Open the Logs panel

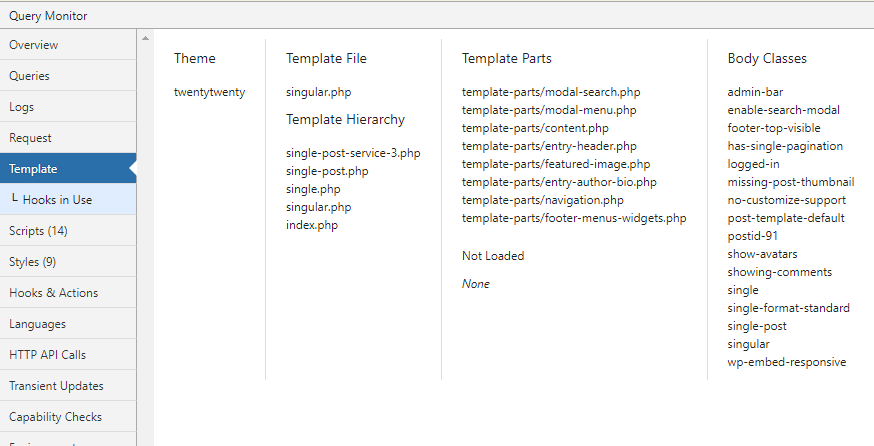(x=68, y=107)
